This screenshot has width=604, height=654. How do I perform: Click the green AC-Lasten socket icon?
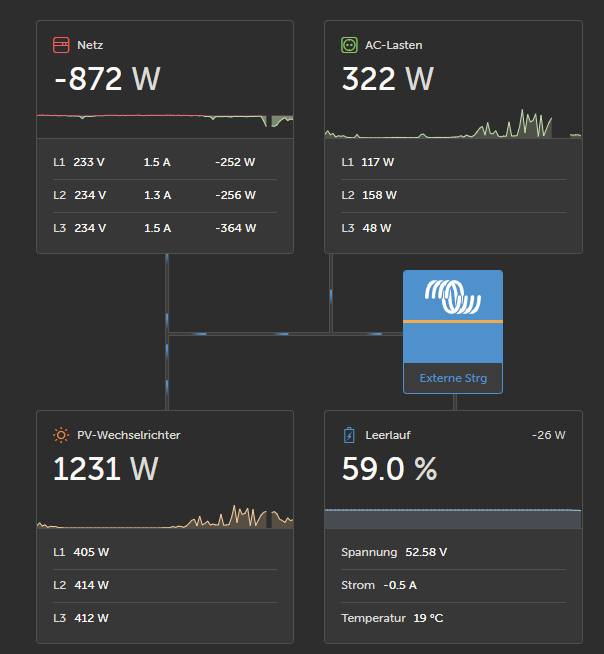(x=349, y=45)
